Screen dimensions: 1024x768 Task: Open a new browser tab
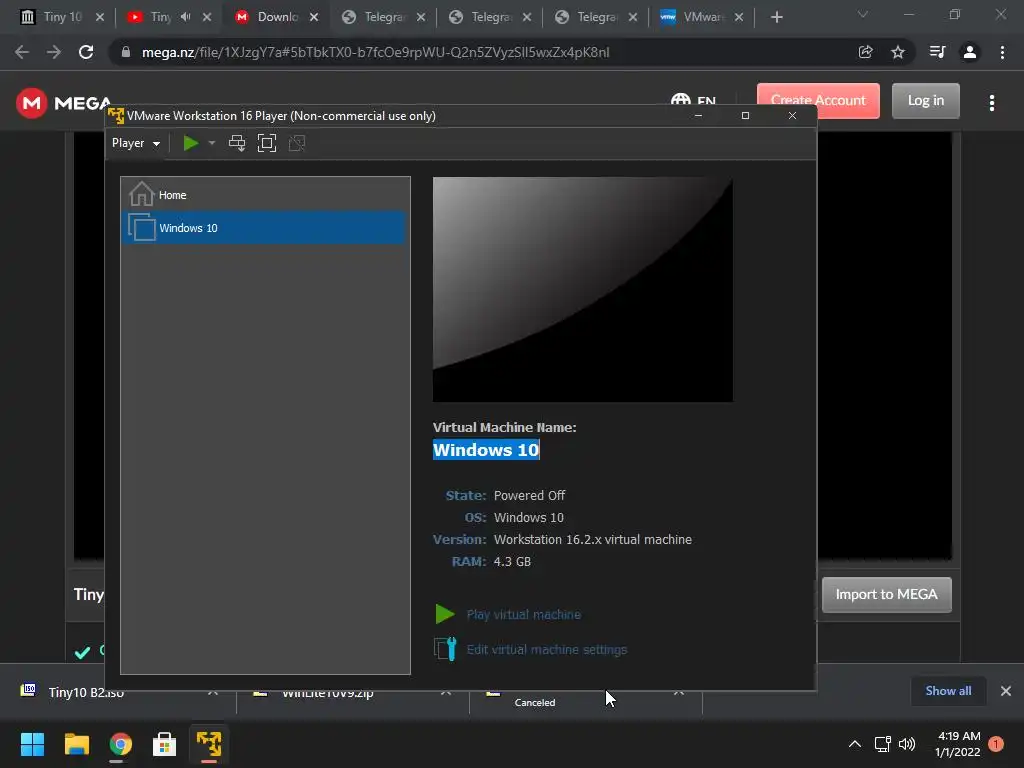pyautogui.click(x=776, y=17)
